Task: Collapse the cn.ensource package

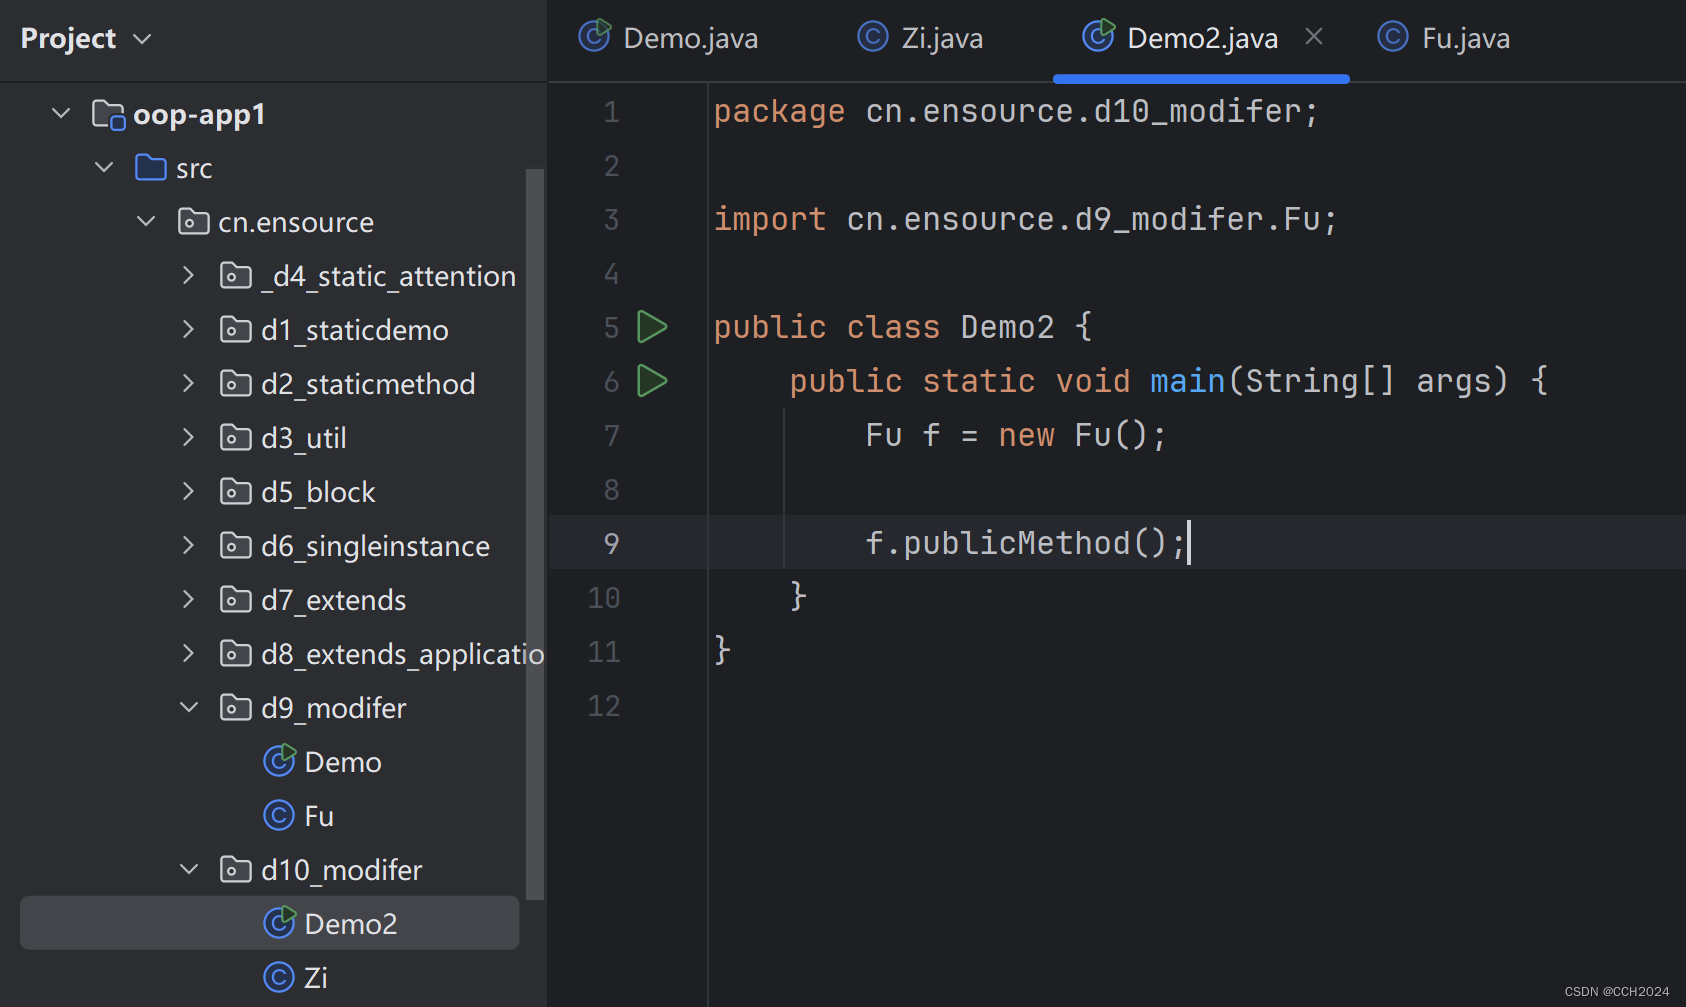Action: (x=146, y=222)
